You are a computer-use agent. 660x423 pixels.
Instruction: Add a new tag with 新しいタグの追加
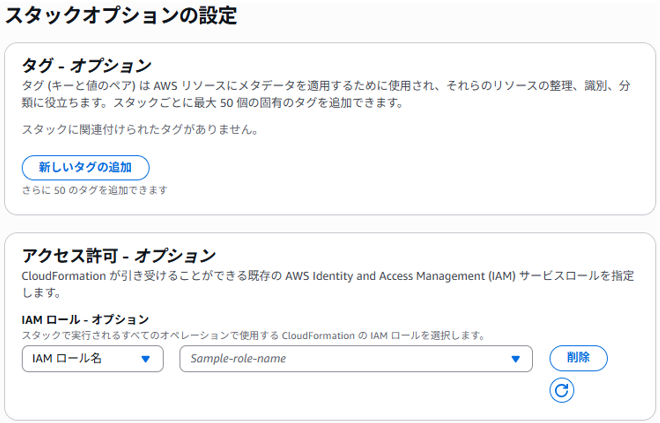pyautogui.click(x=85, y=168)
